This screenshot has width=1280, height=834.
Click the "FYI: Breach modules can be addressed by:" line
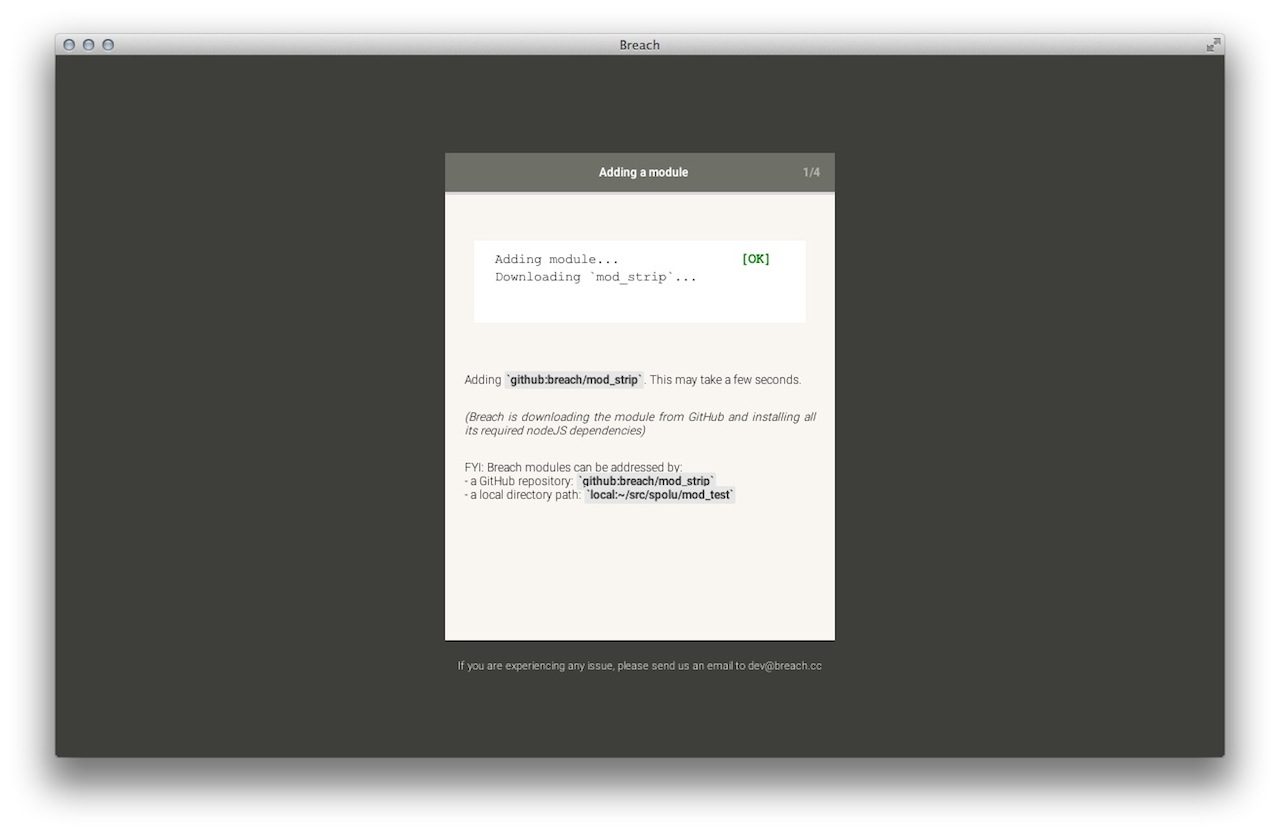pyautogui.click(x=573, y=467)
